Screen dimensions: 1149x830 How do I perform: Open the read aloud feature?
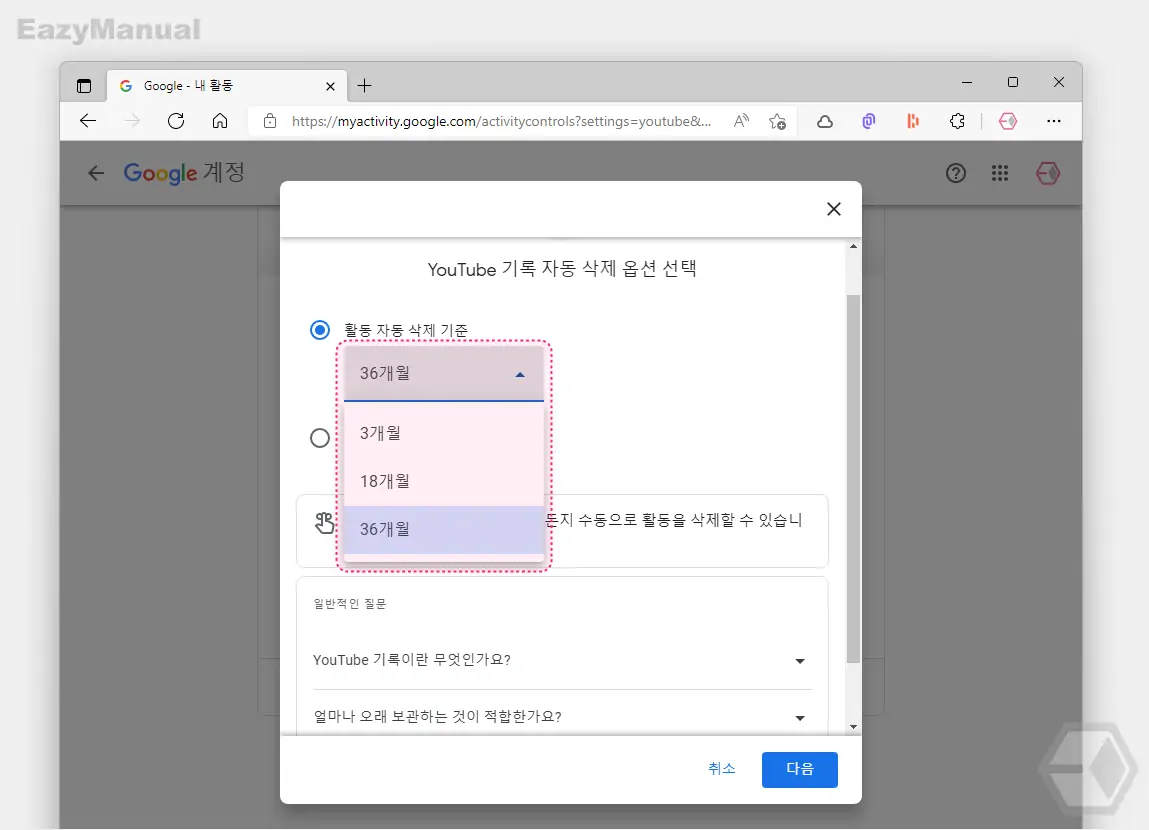point(742,121)
